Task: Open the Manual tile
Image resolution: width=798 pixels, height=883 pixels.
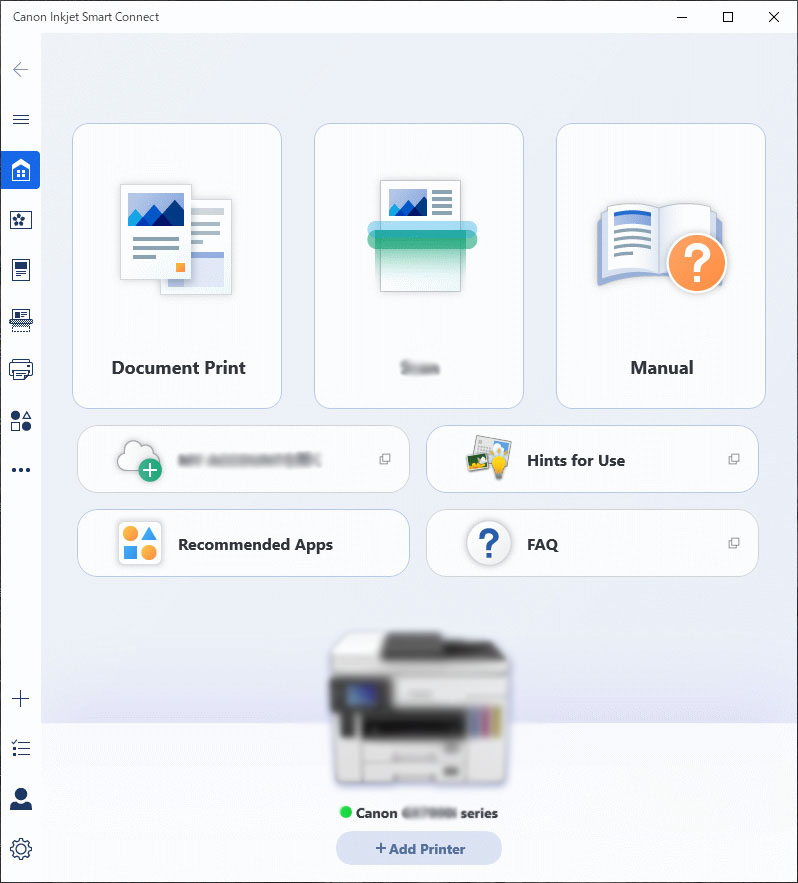Action: (660, 266)
